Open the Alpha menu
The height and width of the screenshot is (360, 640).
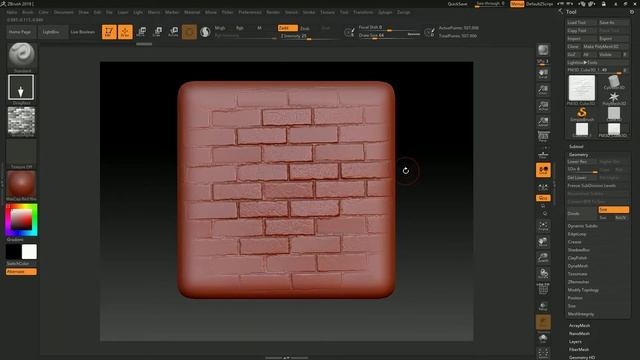[12, 12]
